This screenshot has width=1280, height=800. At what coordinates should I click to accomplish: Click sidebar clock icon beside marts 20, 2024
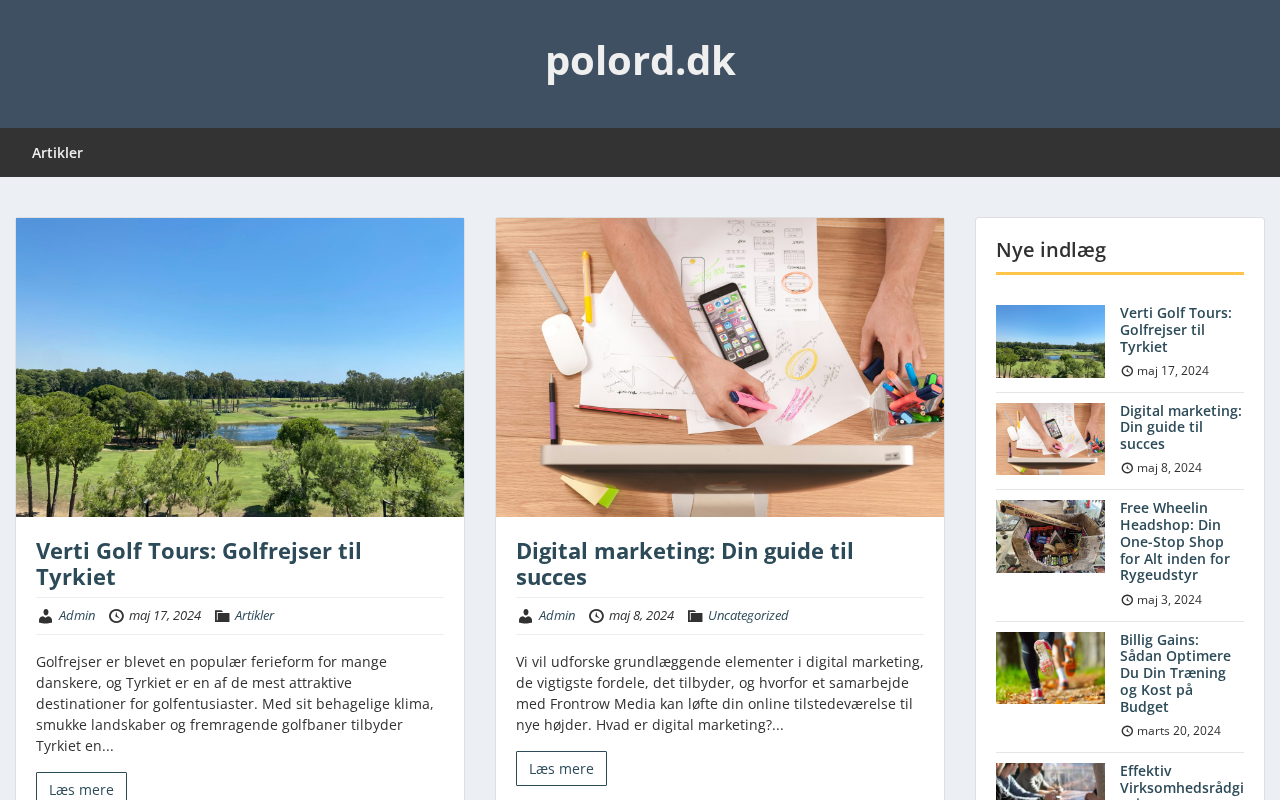[1127, 731]
